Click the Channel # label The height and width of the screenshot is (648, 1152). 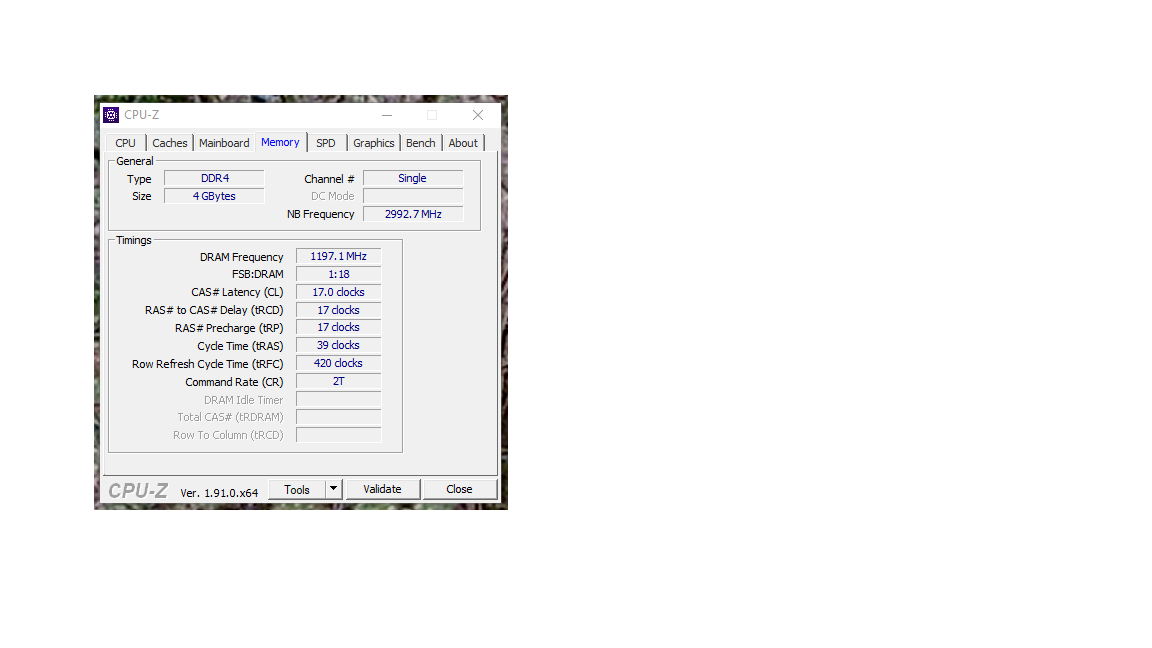[x=329, y=179]
